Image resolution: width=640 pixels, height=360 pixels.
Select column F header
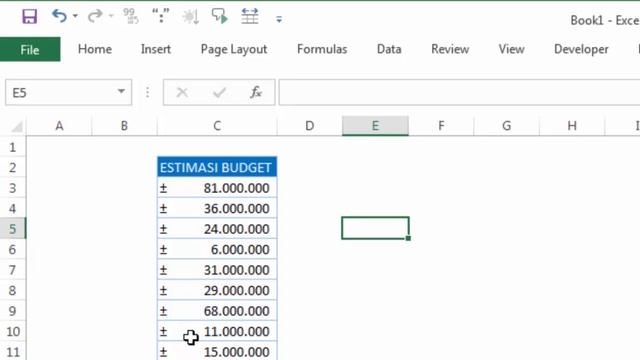coord(441,126)
